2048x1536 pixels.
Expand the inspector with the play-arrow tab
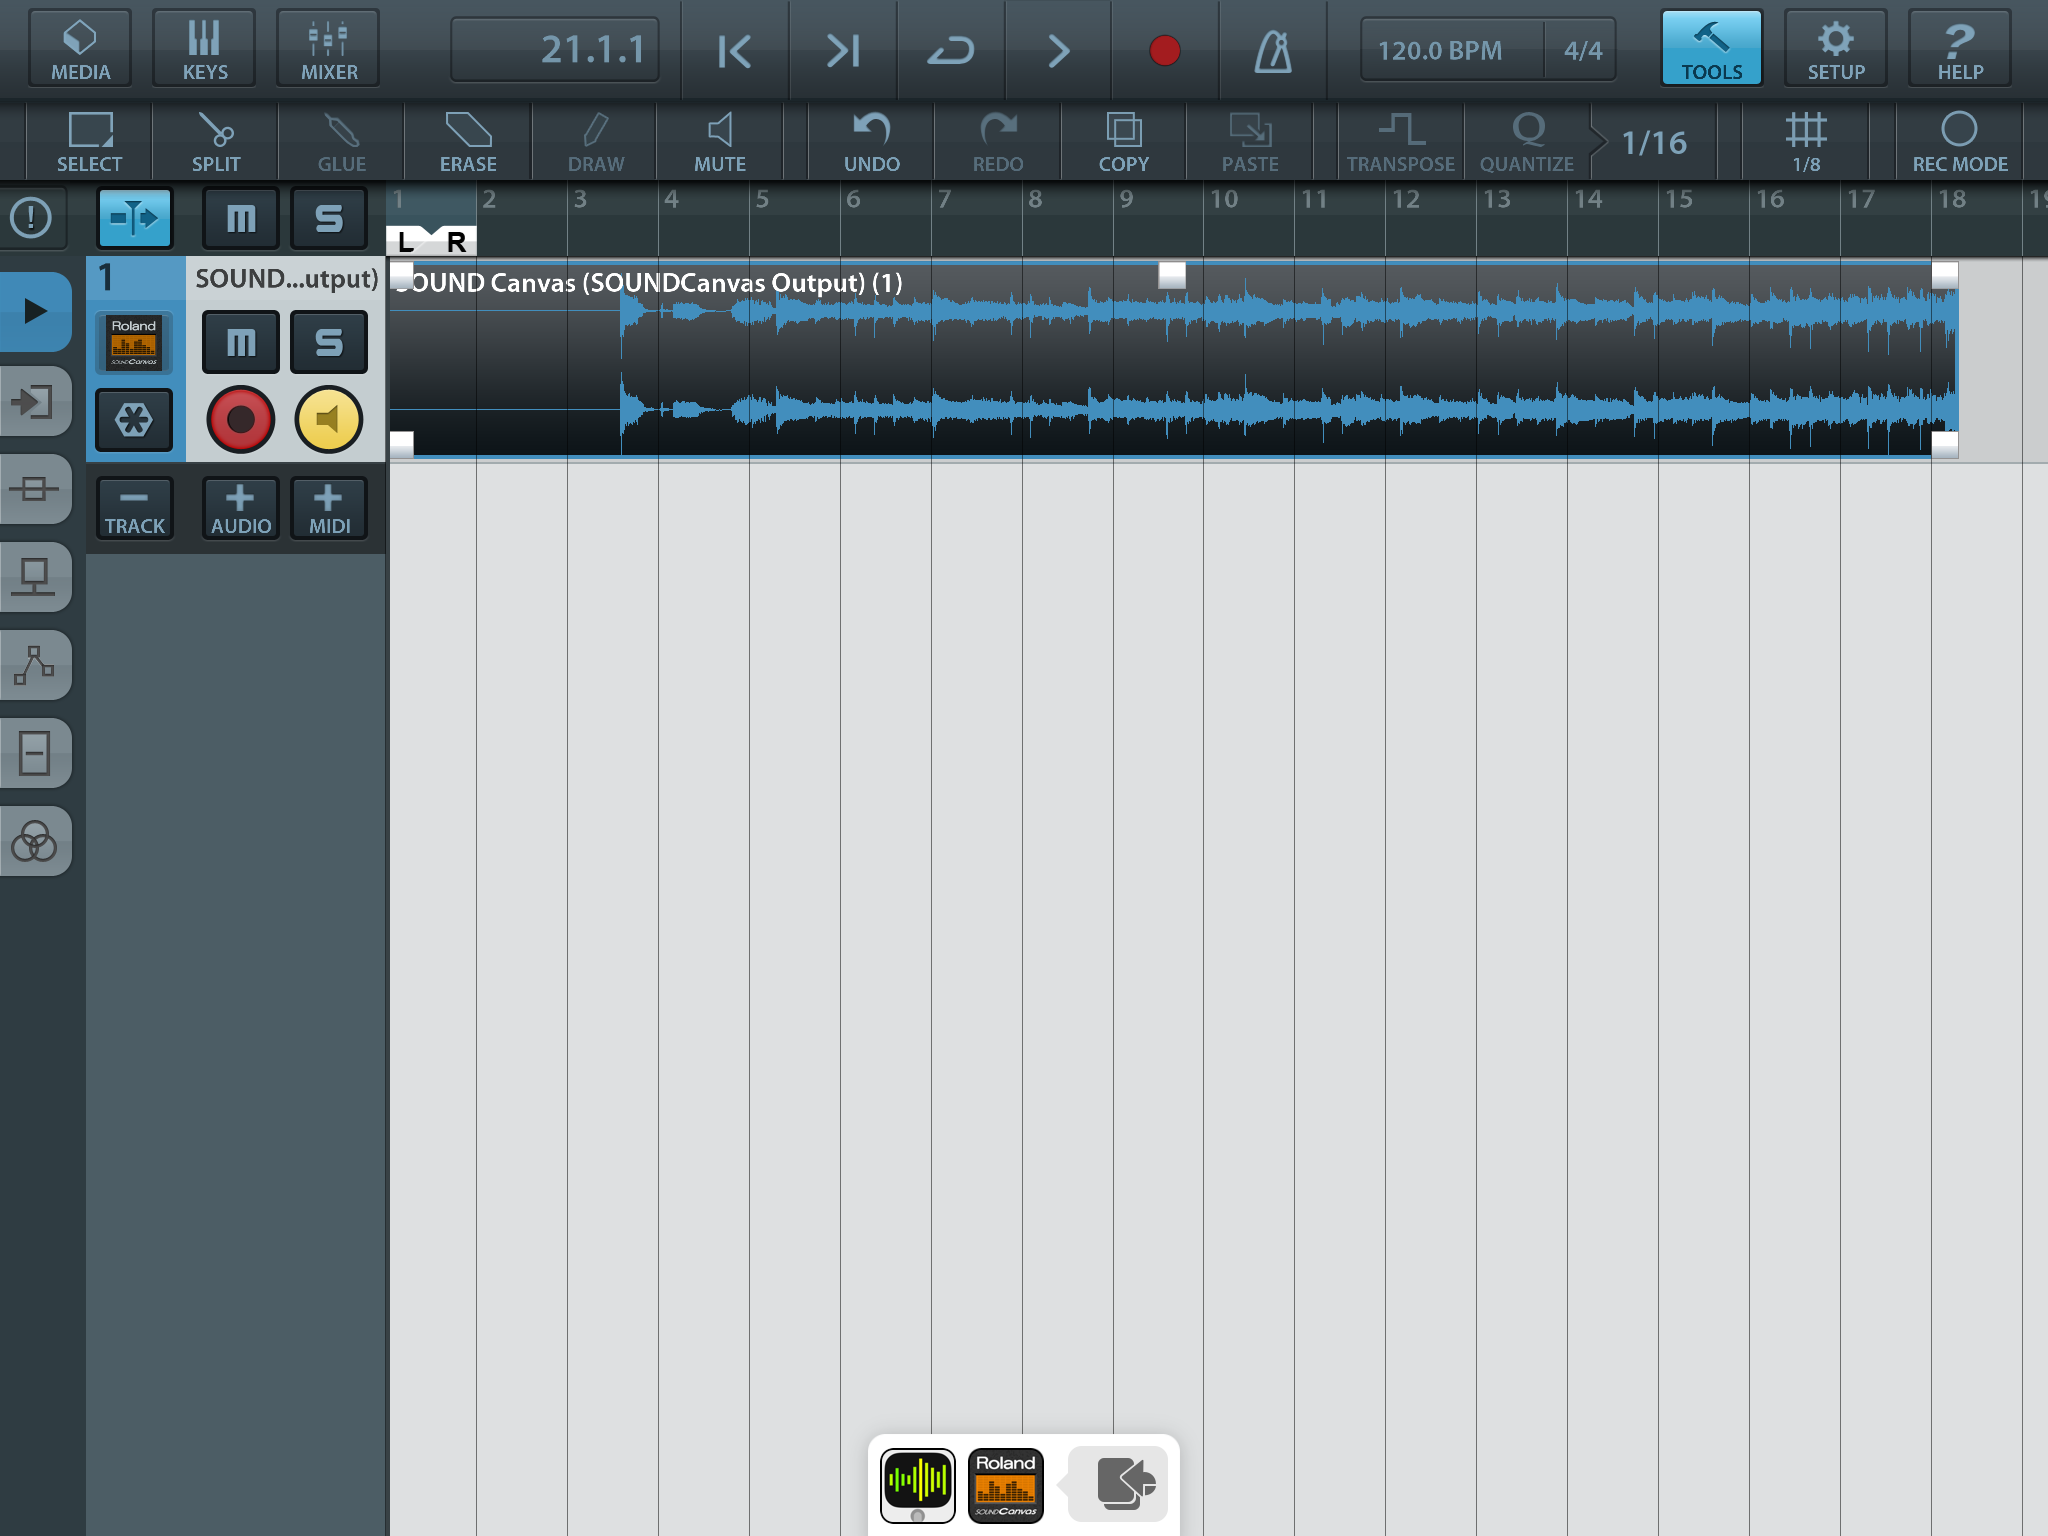pyautogui.click(x=35, y=311)
